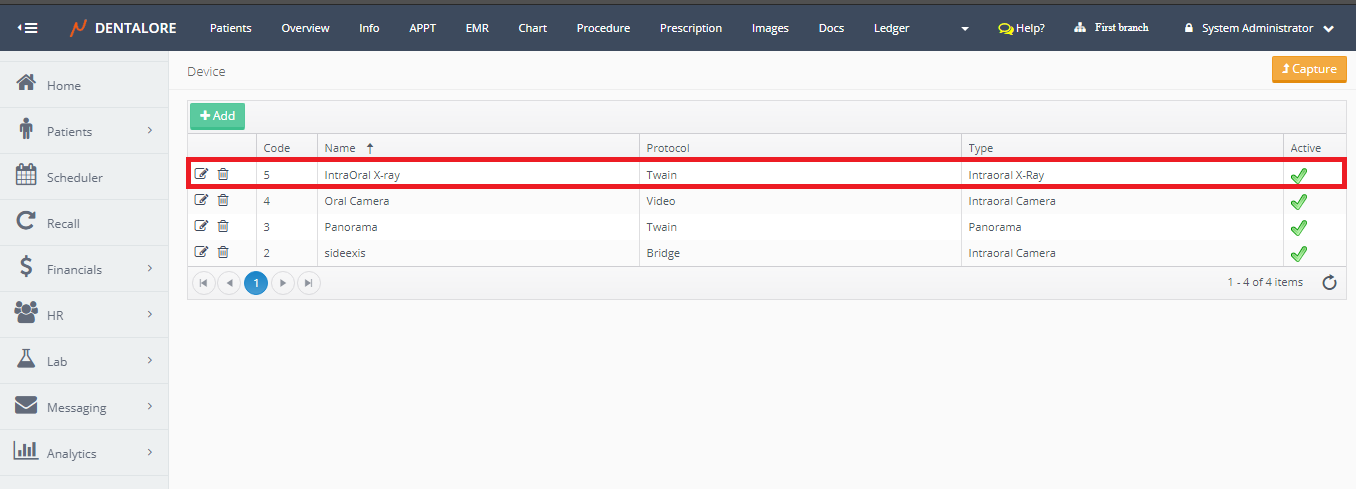
Task: Toggle Active checkmark for Oral Camera
Action: tap(1298, 202)
